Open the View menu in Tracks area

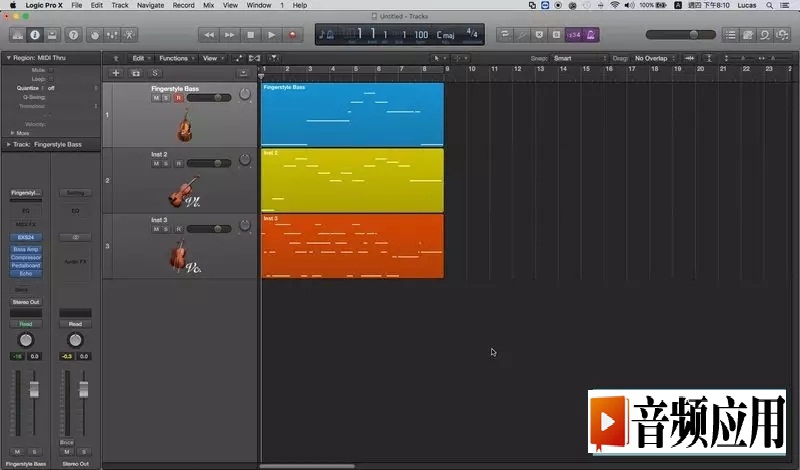pyautogui.click(x=212, y=58)
